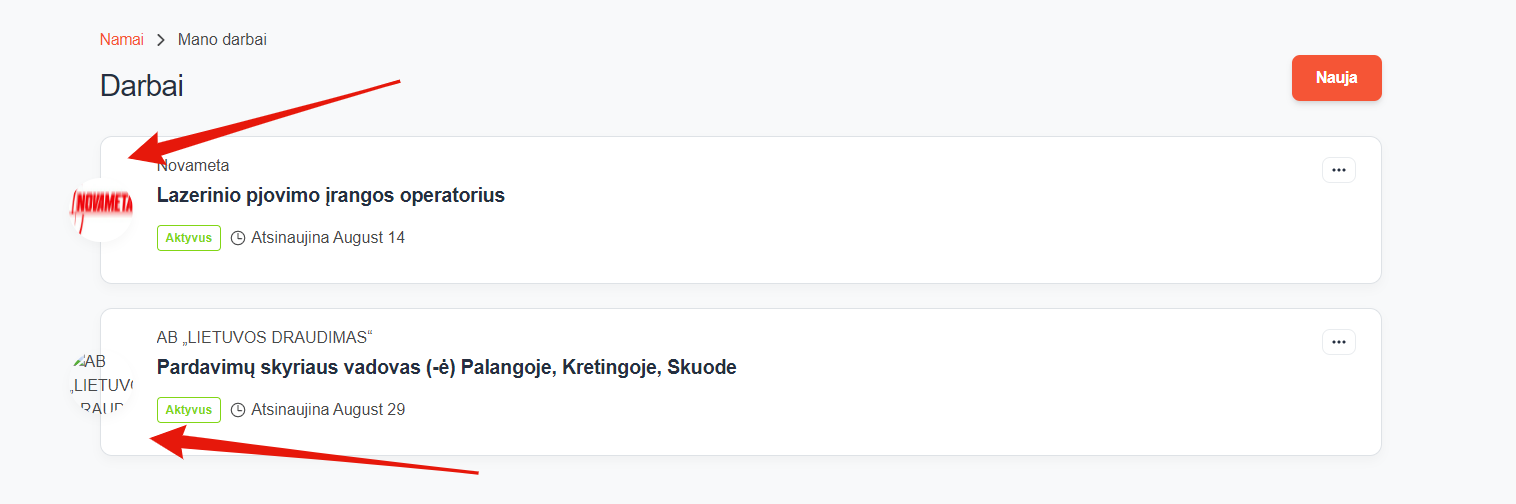Open the Lazerinio pjovimo įrangos operatorius job
1516x504 pixels.
[330, 195]
